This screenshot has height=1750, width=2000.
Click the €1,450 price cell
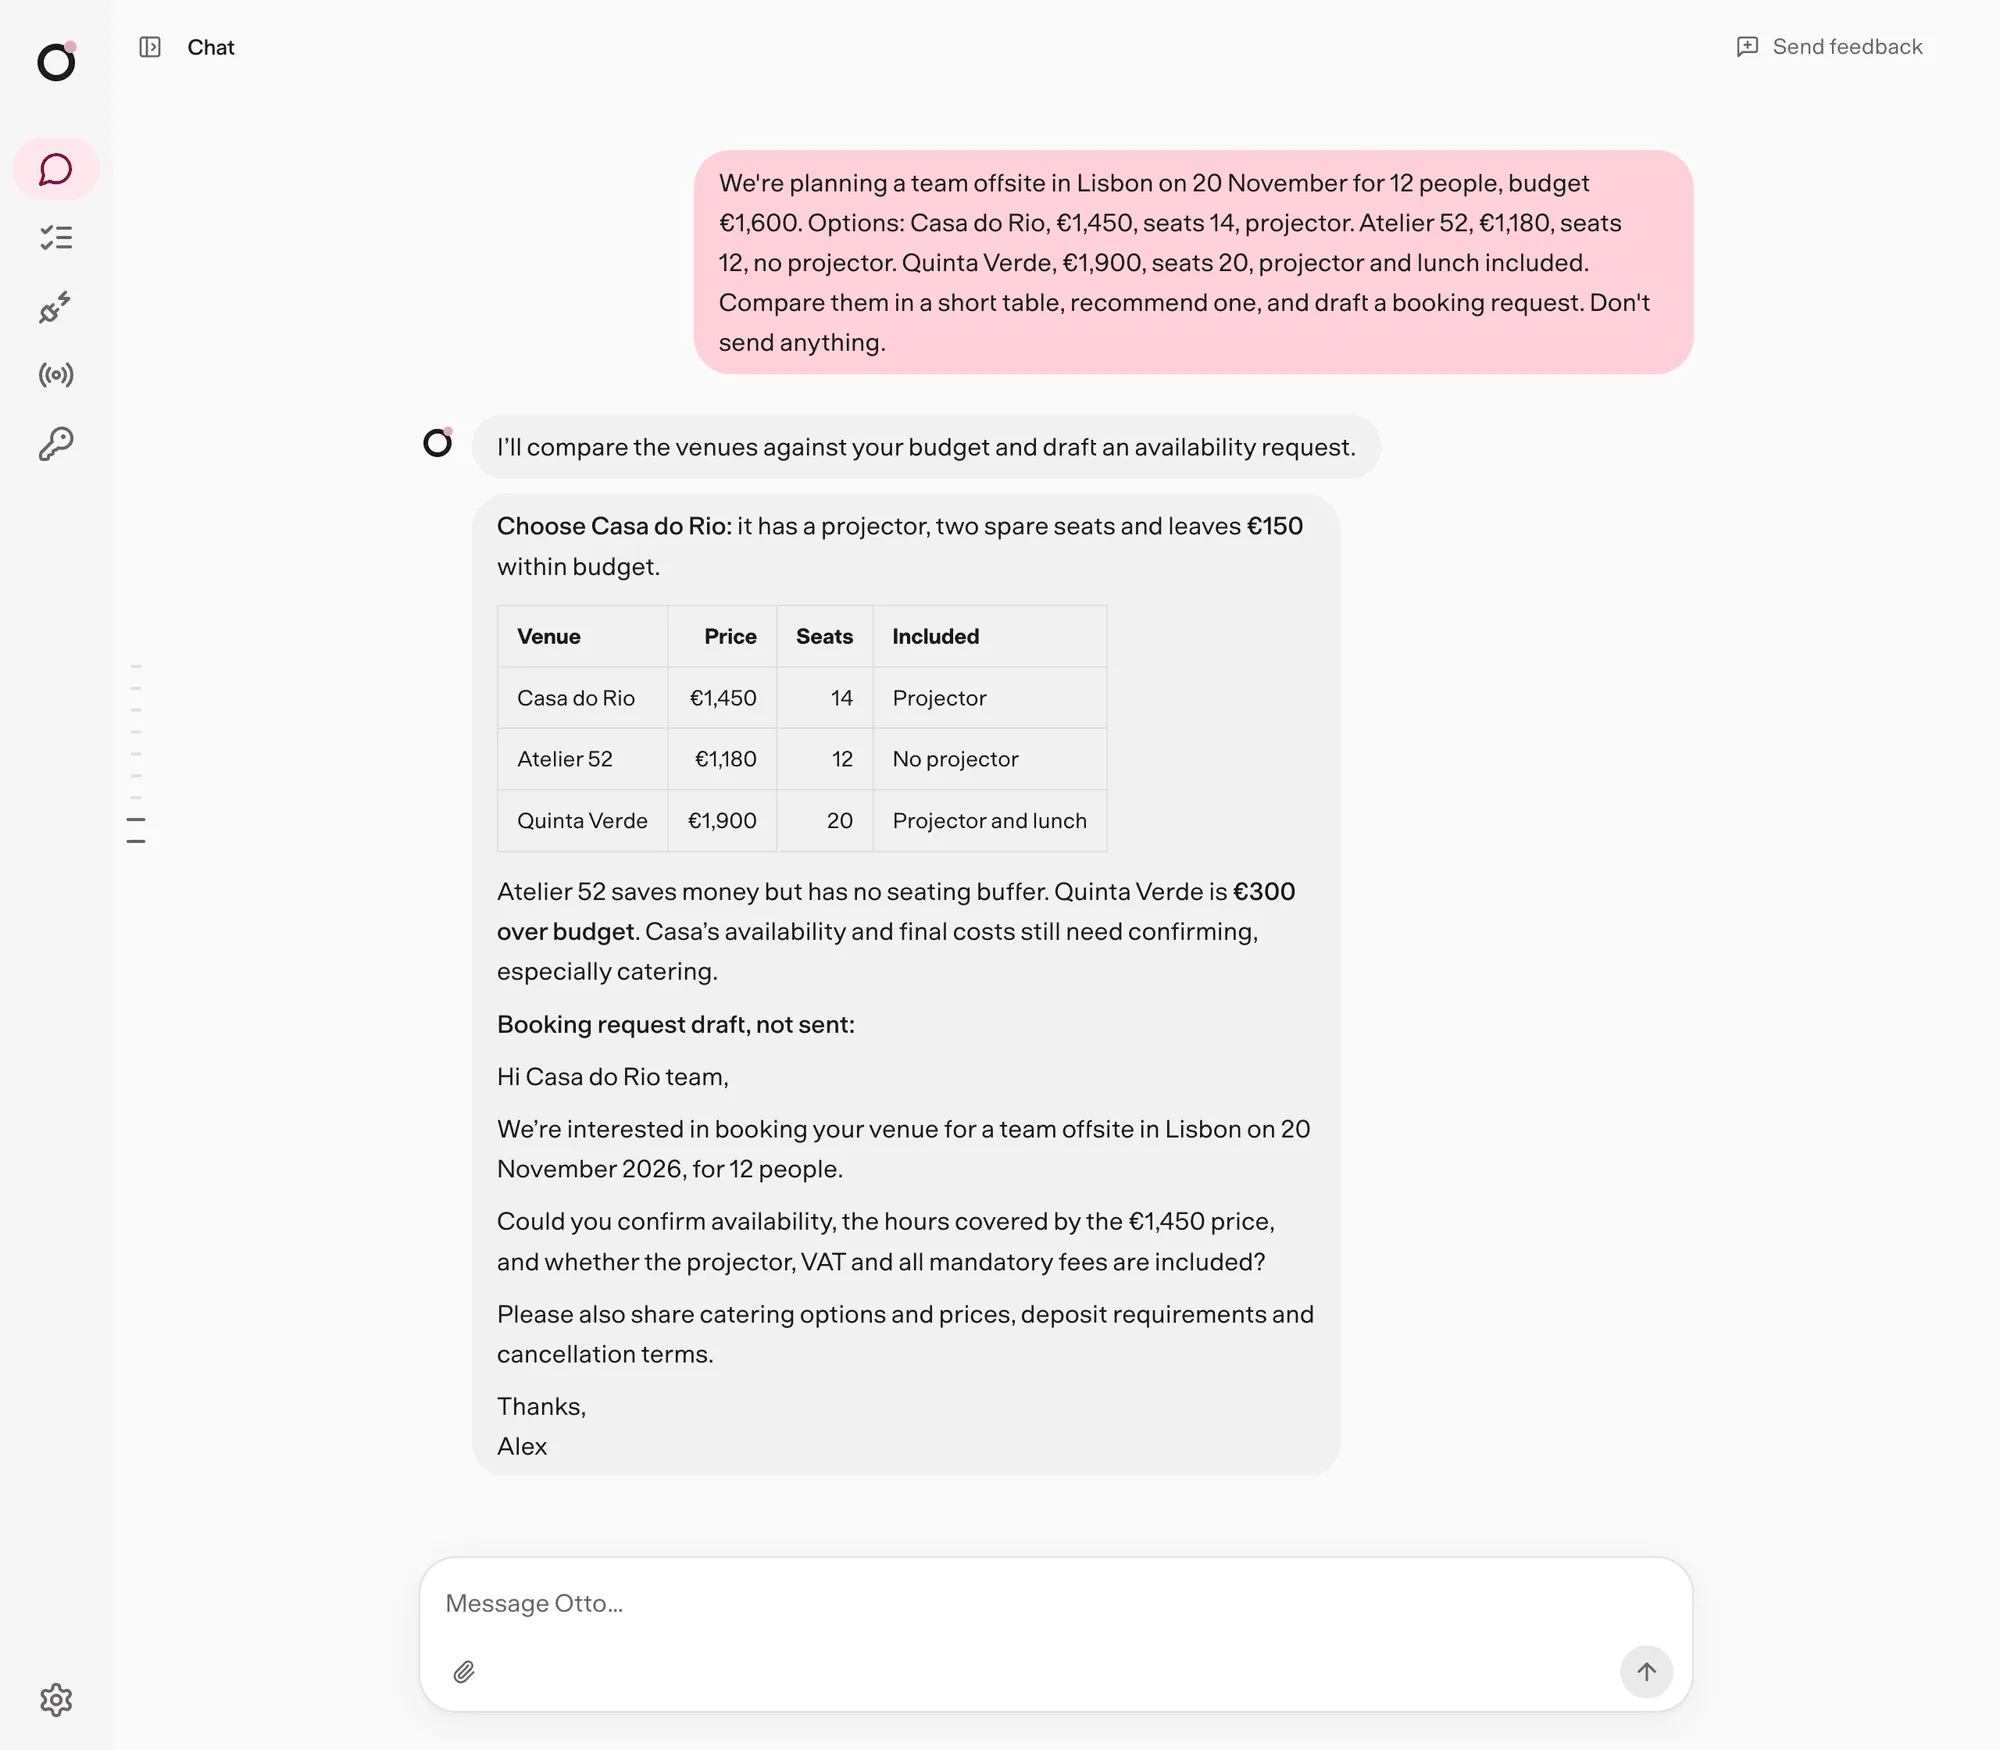[x=722, y=698]
